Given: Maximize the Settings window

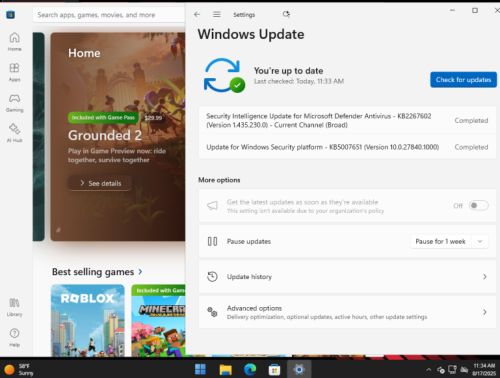Looking at the screenshot, I should (x=475, y=11).
